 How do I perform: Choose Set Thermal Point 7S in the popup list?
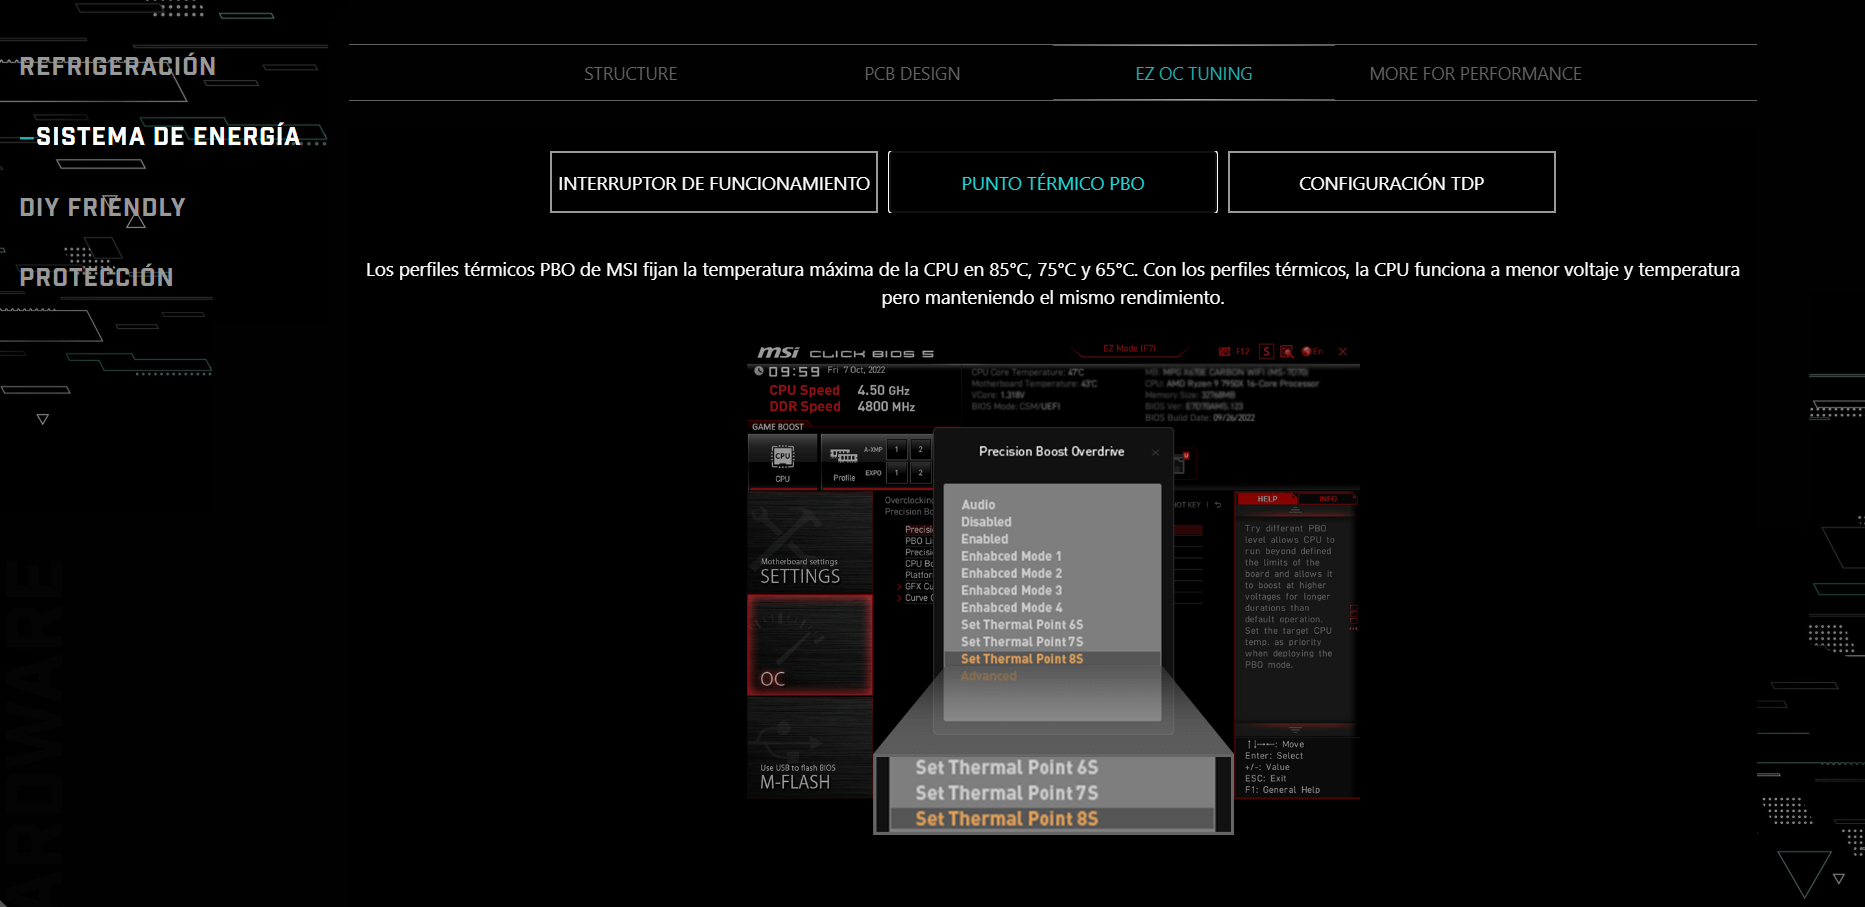pos(1022,642)
